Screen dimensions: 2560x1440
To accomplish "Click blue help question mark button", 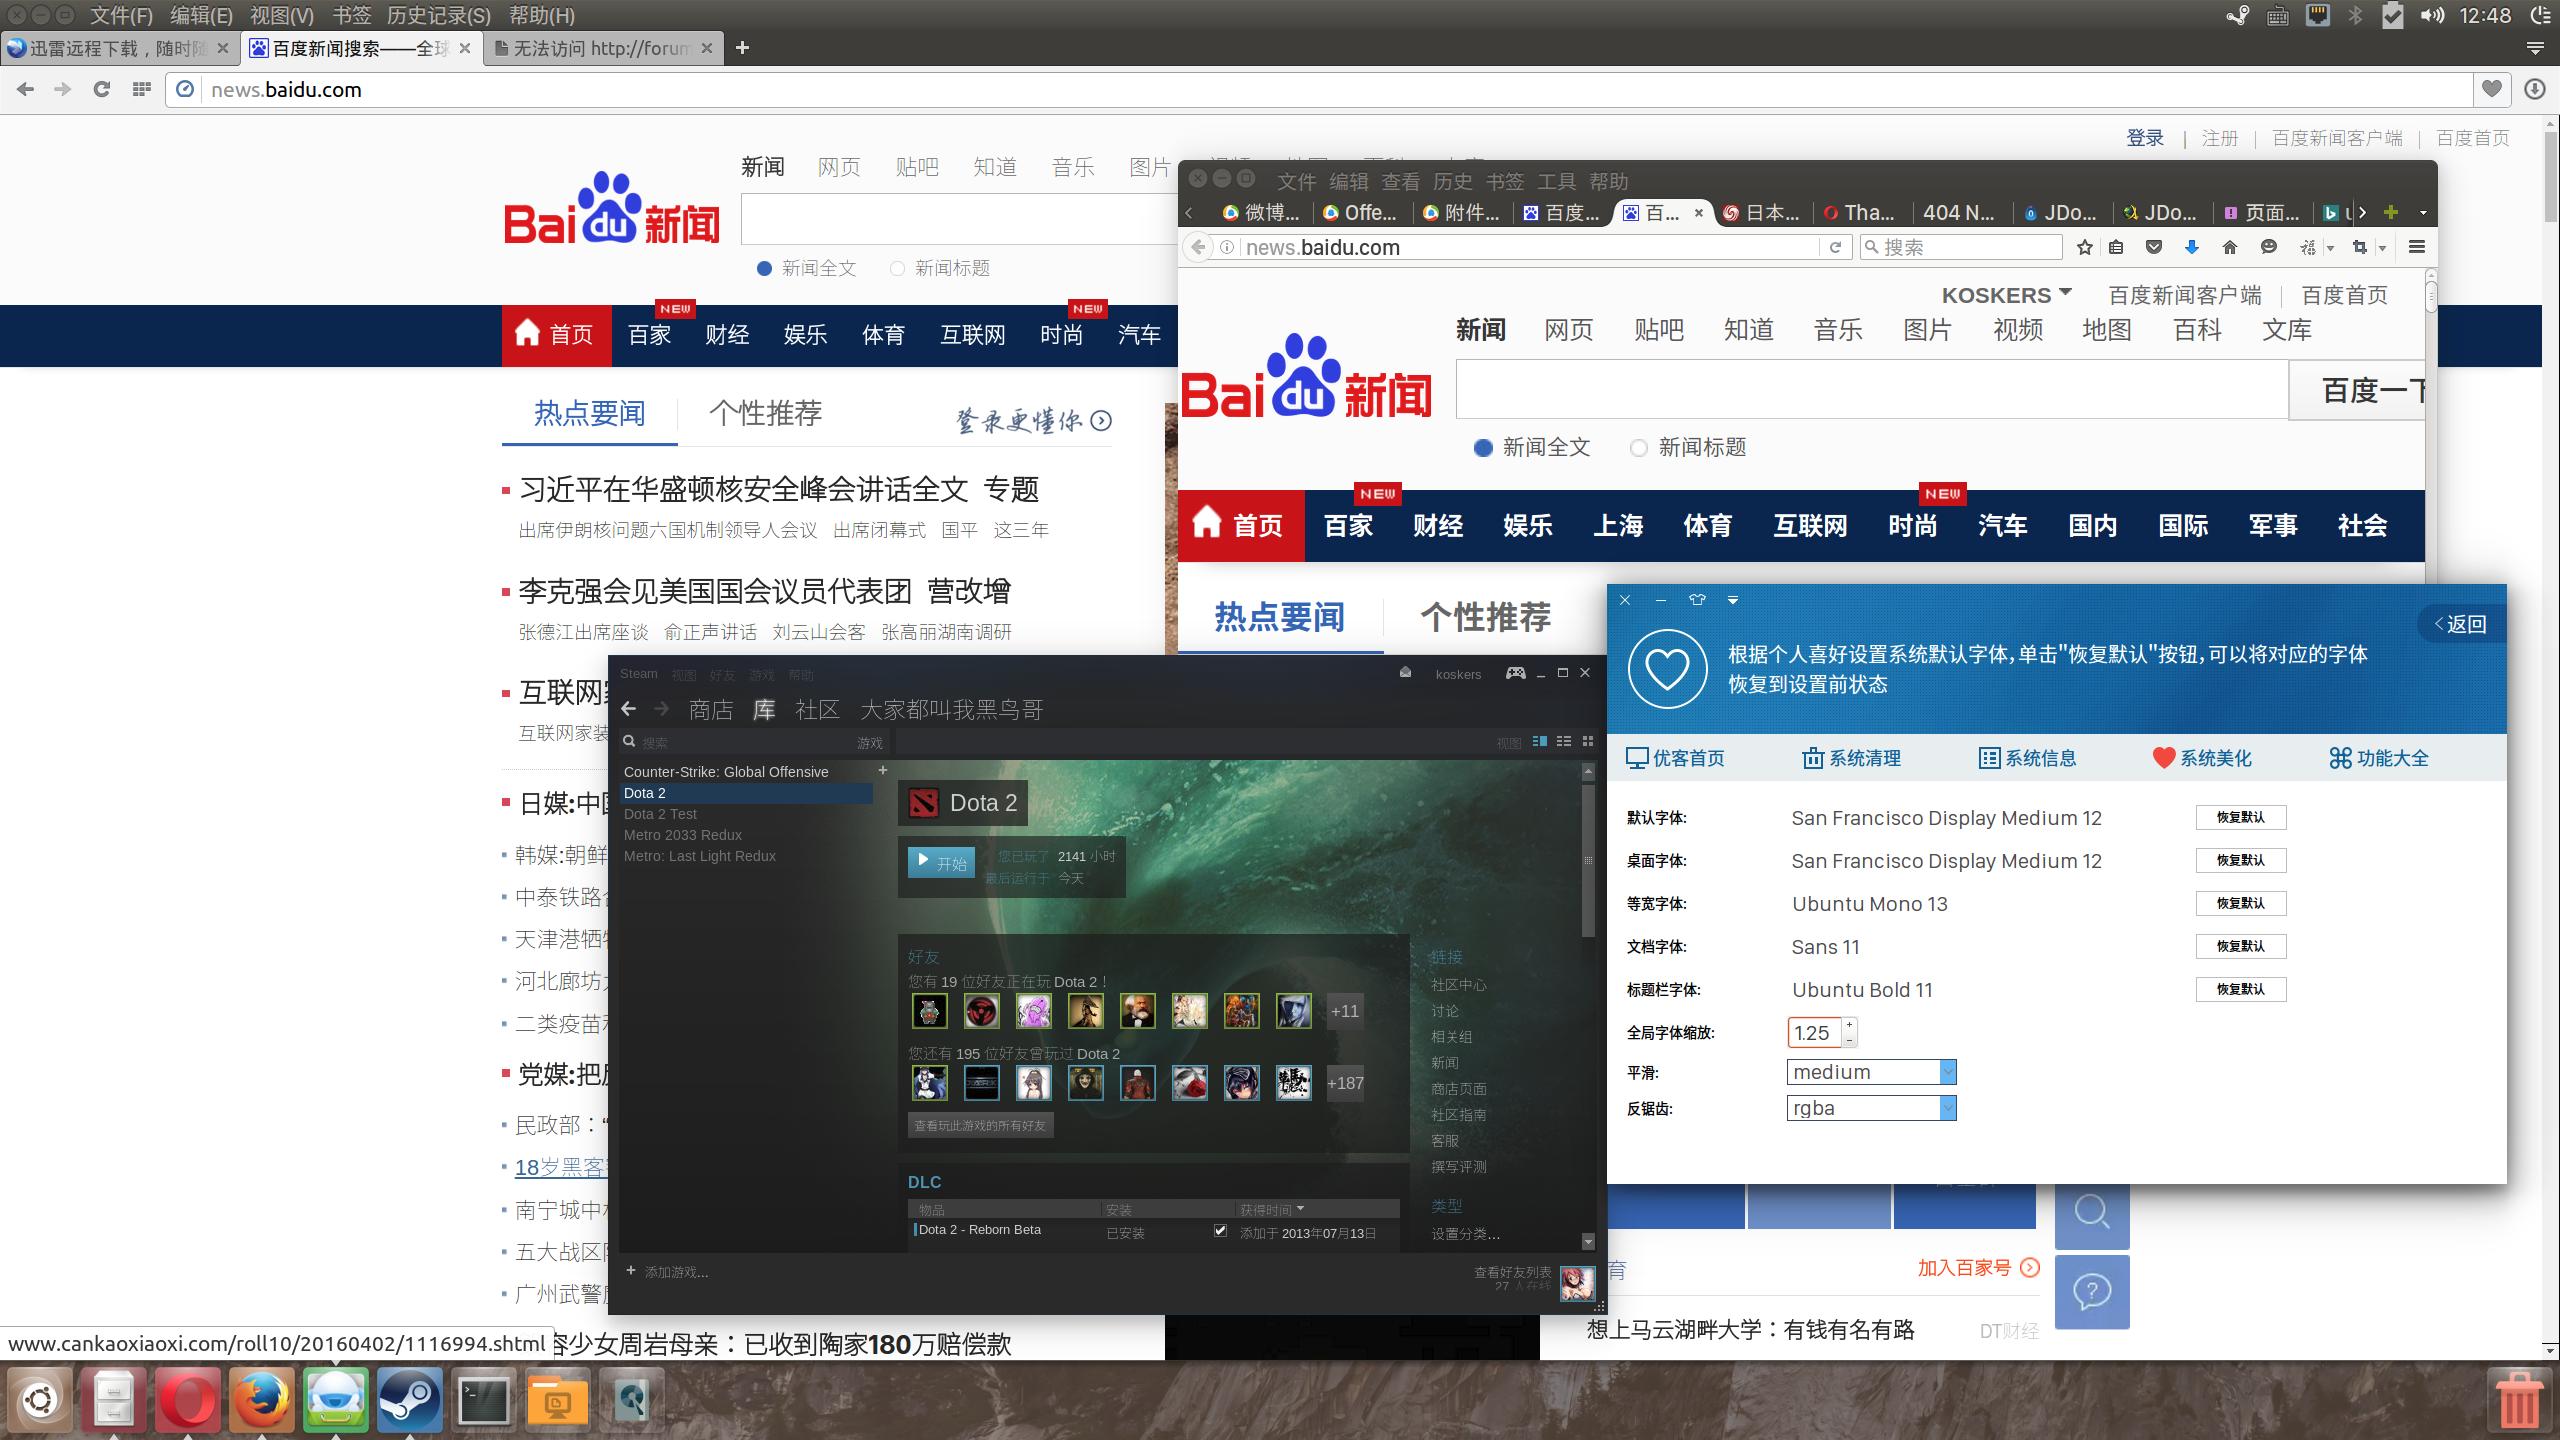I will coord(2092,1292).
